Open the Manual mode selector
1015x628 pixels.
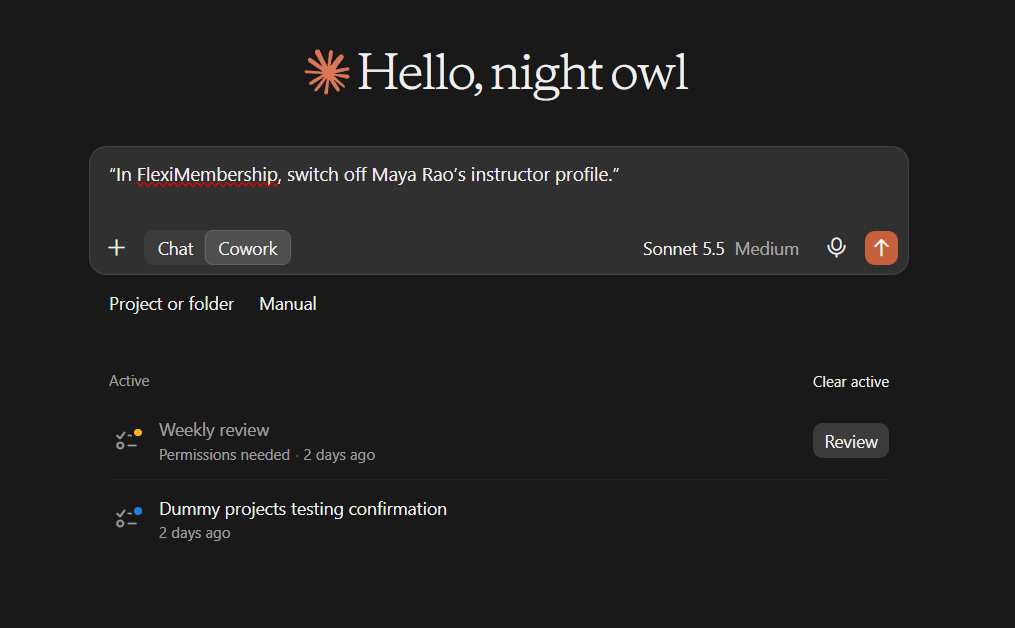click(288, 304)
